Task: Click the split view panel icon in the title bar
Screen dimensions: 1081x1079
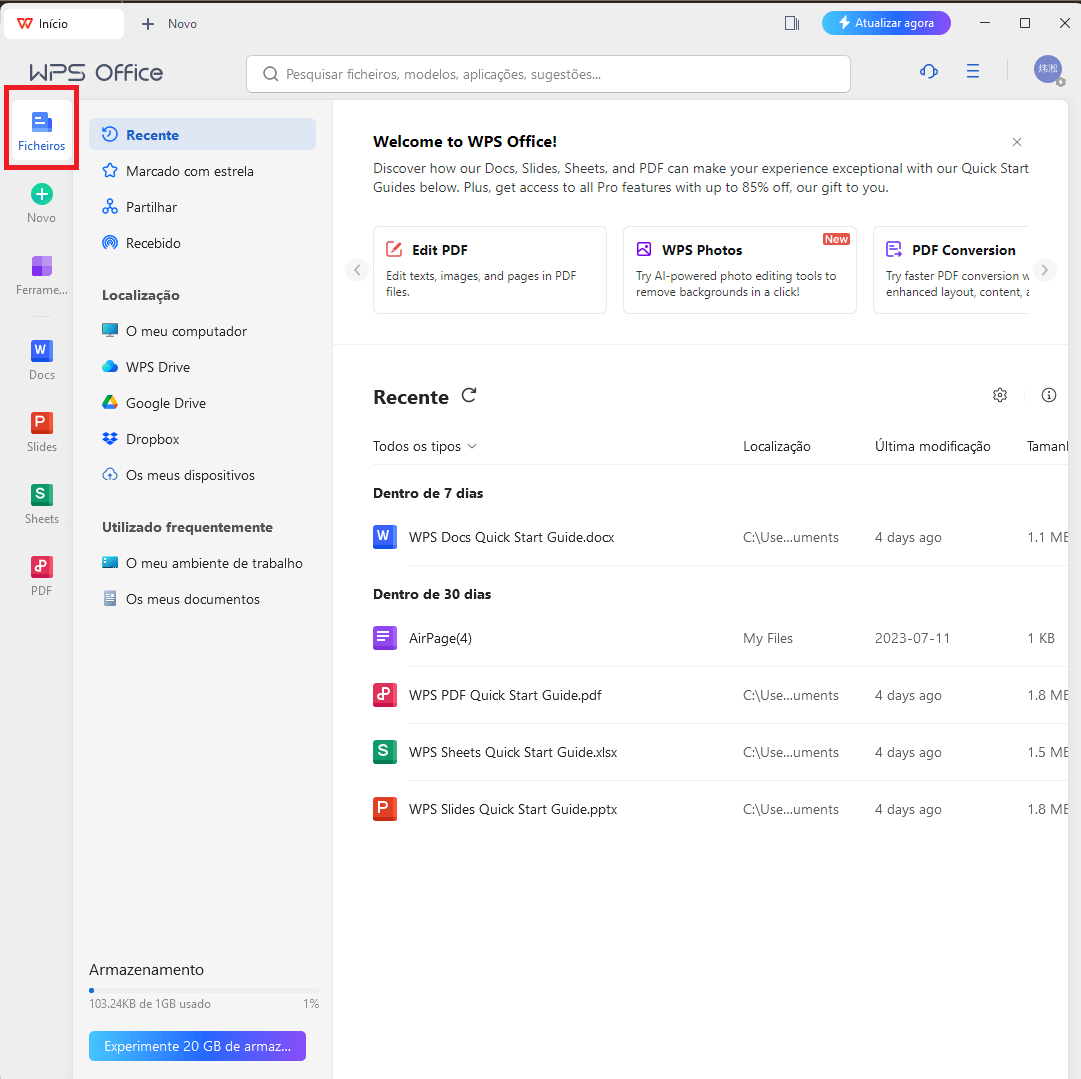Action: [x=791, y=23]
